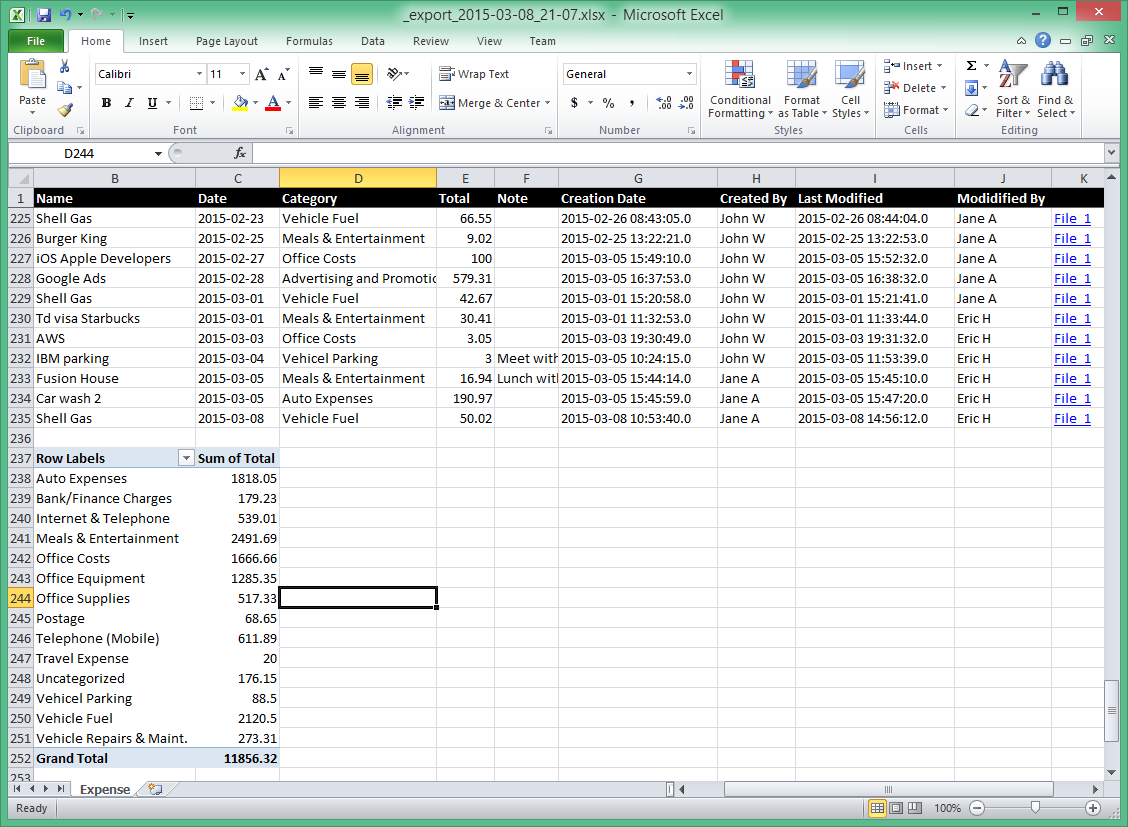Image resolution: width=1128 pixels, height=827 pixels.
Task: Toggle Middle Align
Action: pos(339,73)
